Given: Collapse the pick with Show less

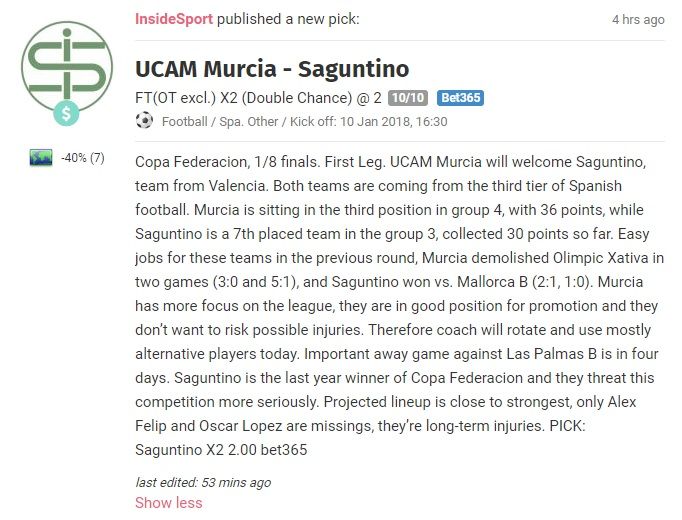Looking at the screenshot, I should [168, 502].
